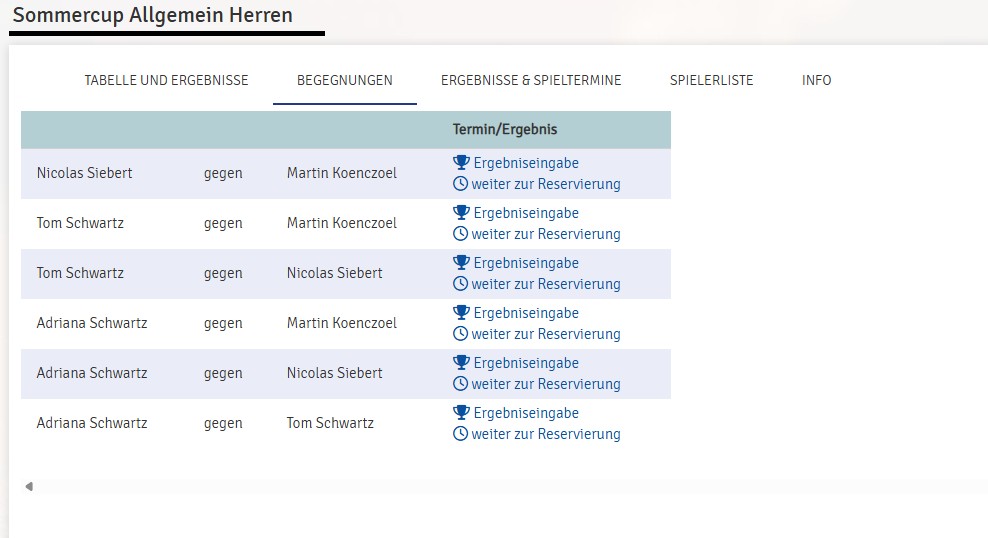988x538 pixels.
Task: Click Nicolas Siebert in the first row
Action: coord(84,173)
